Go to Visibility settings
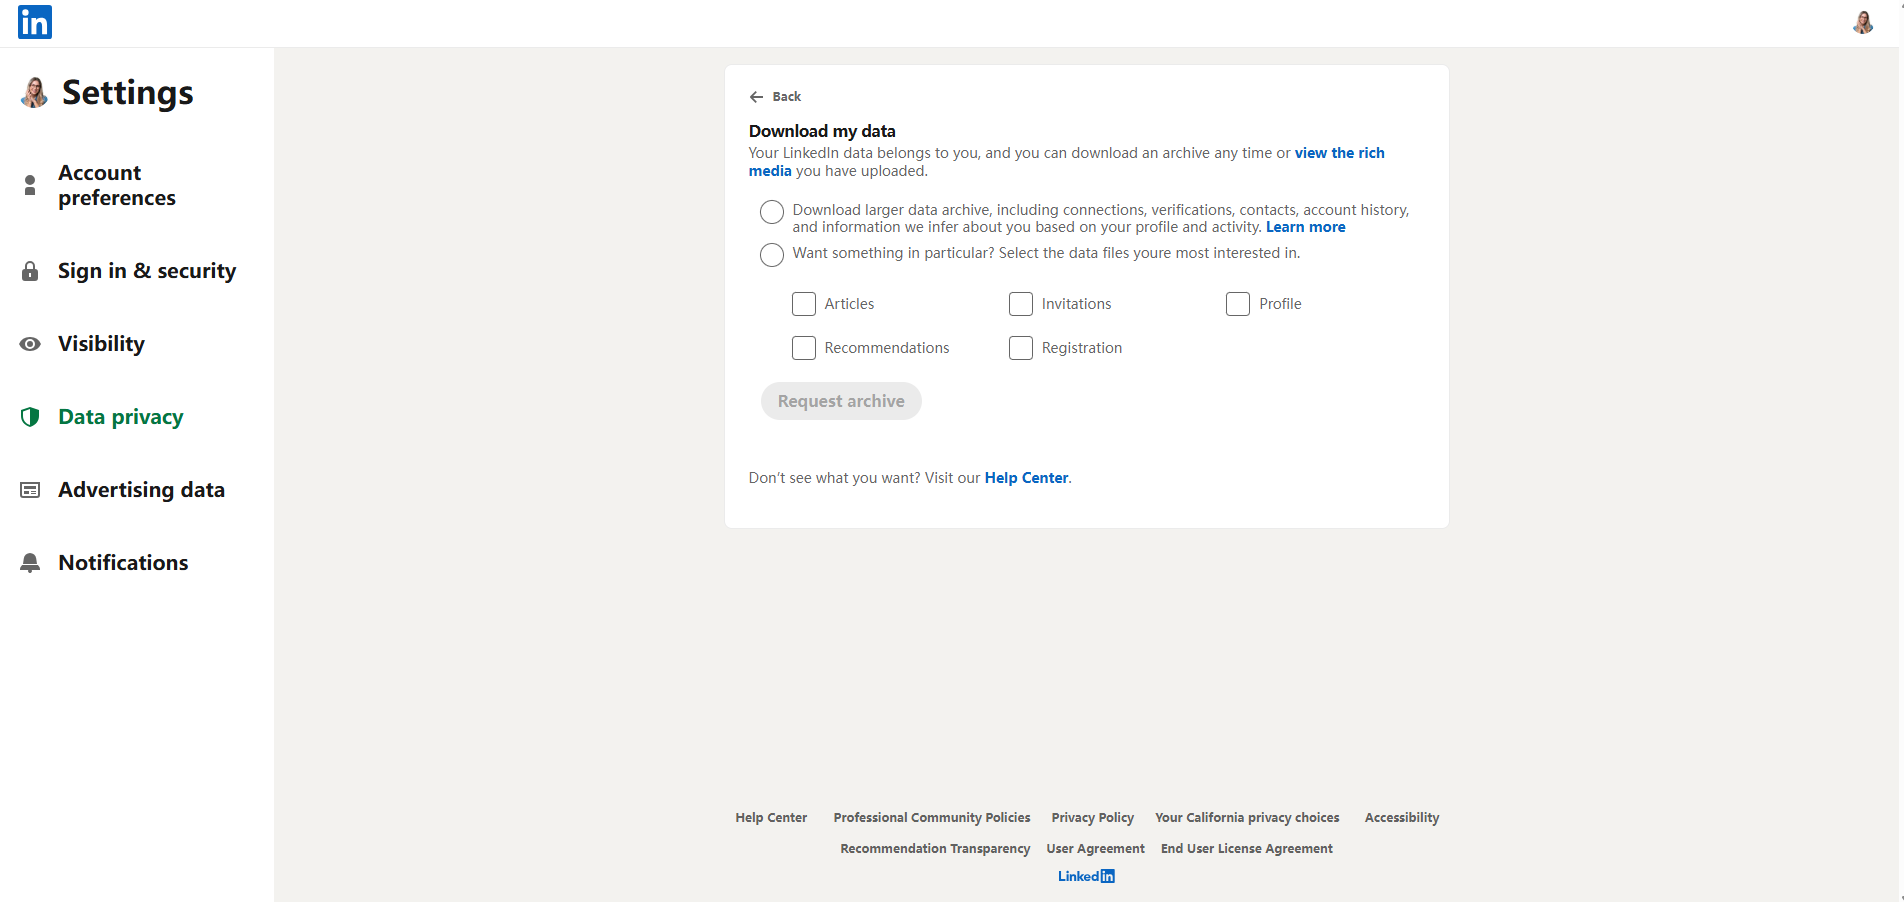This screenshot has height=902, width=1904. point(101,344)
